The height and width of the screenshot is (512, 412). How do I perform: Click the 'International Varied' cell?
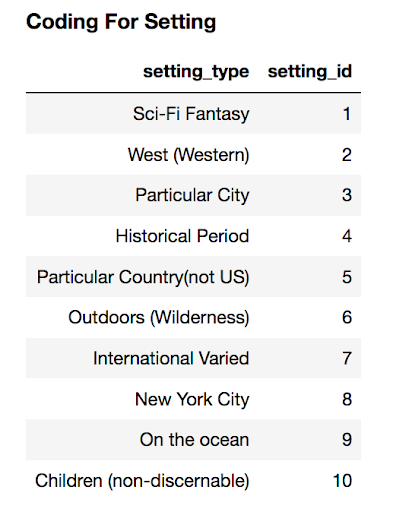point(171,358)
